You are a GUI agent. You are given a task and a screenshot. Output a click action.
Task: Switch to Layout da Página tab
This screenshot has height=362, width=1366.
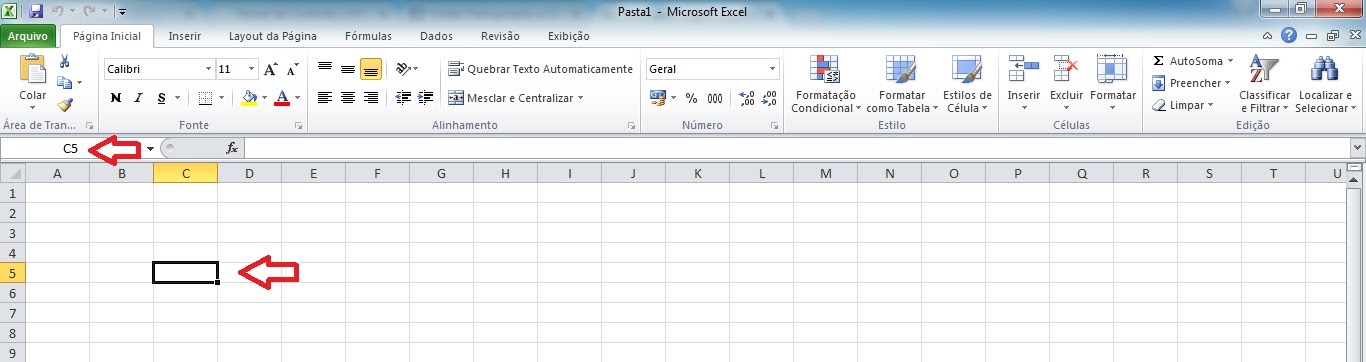(x=273, y=36)
